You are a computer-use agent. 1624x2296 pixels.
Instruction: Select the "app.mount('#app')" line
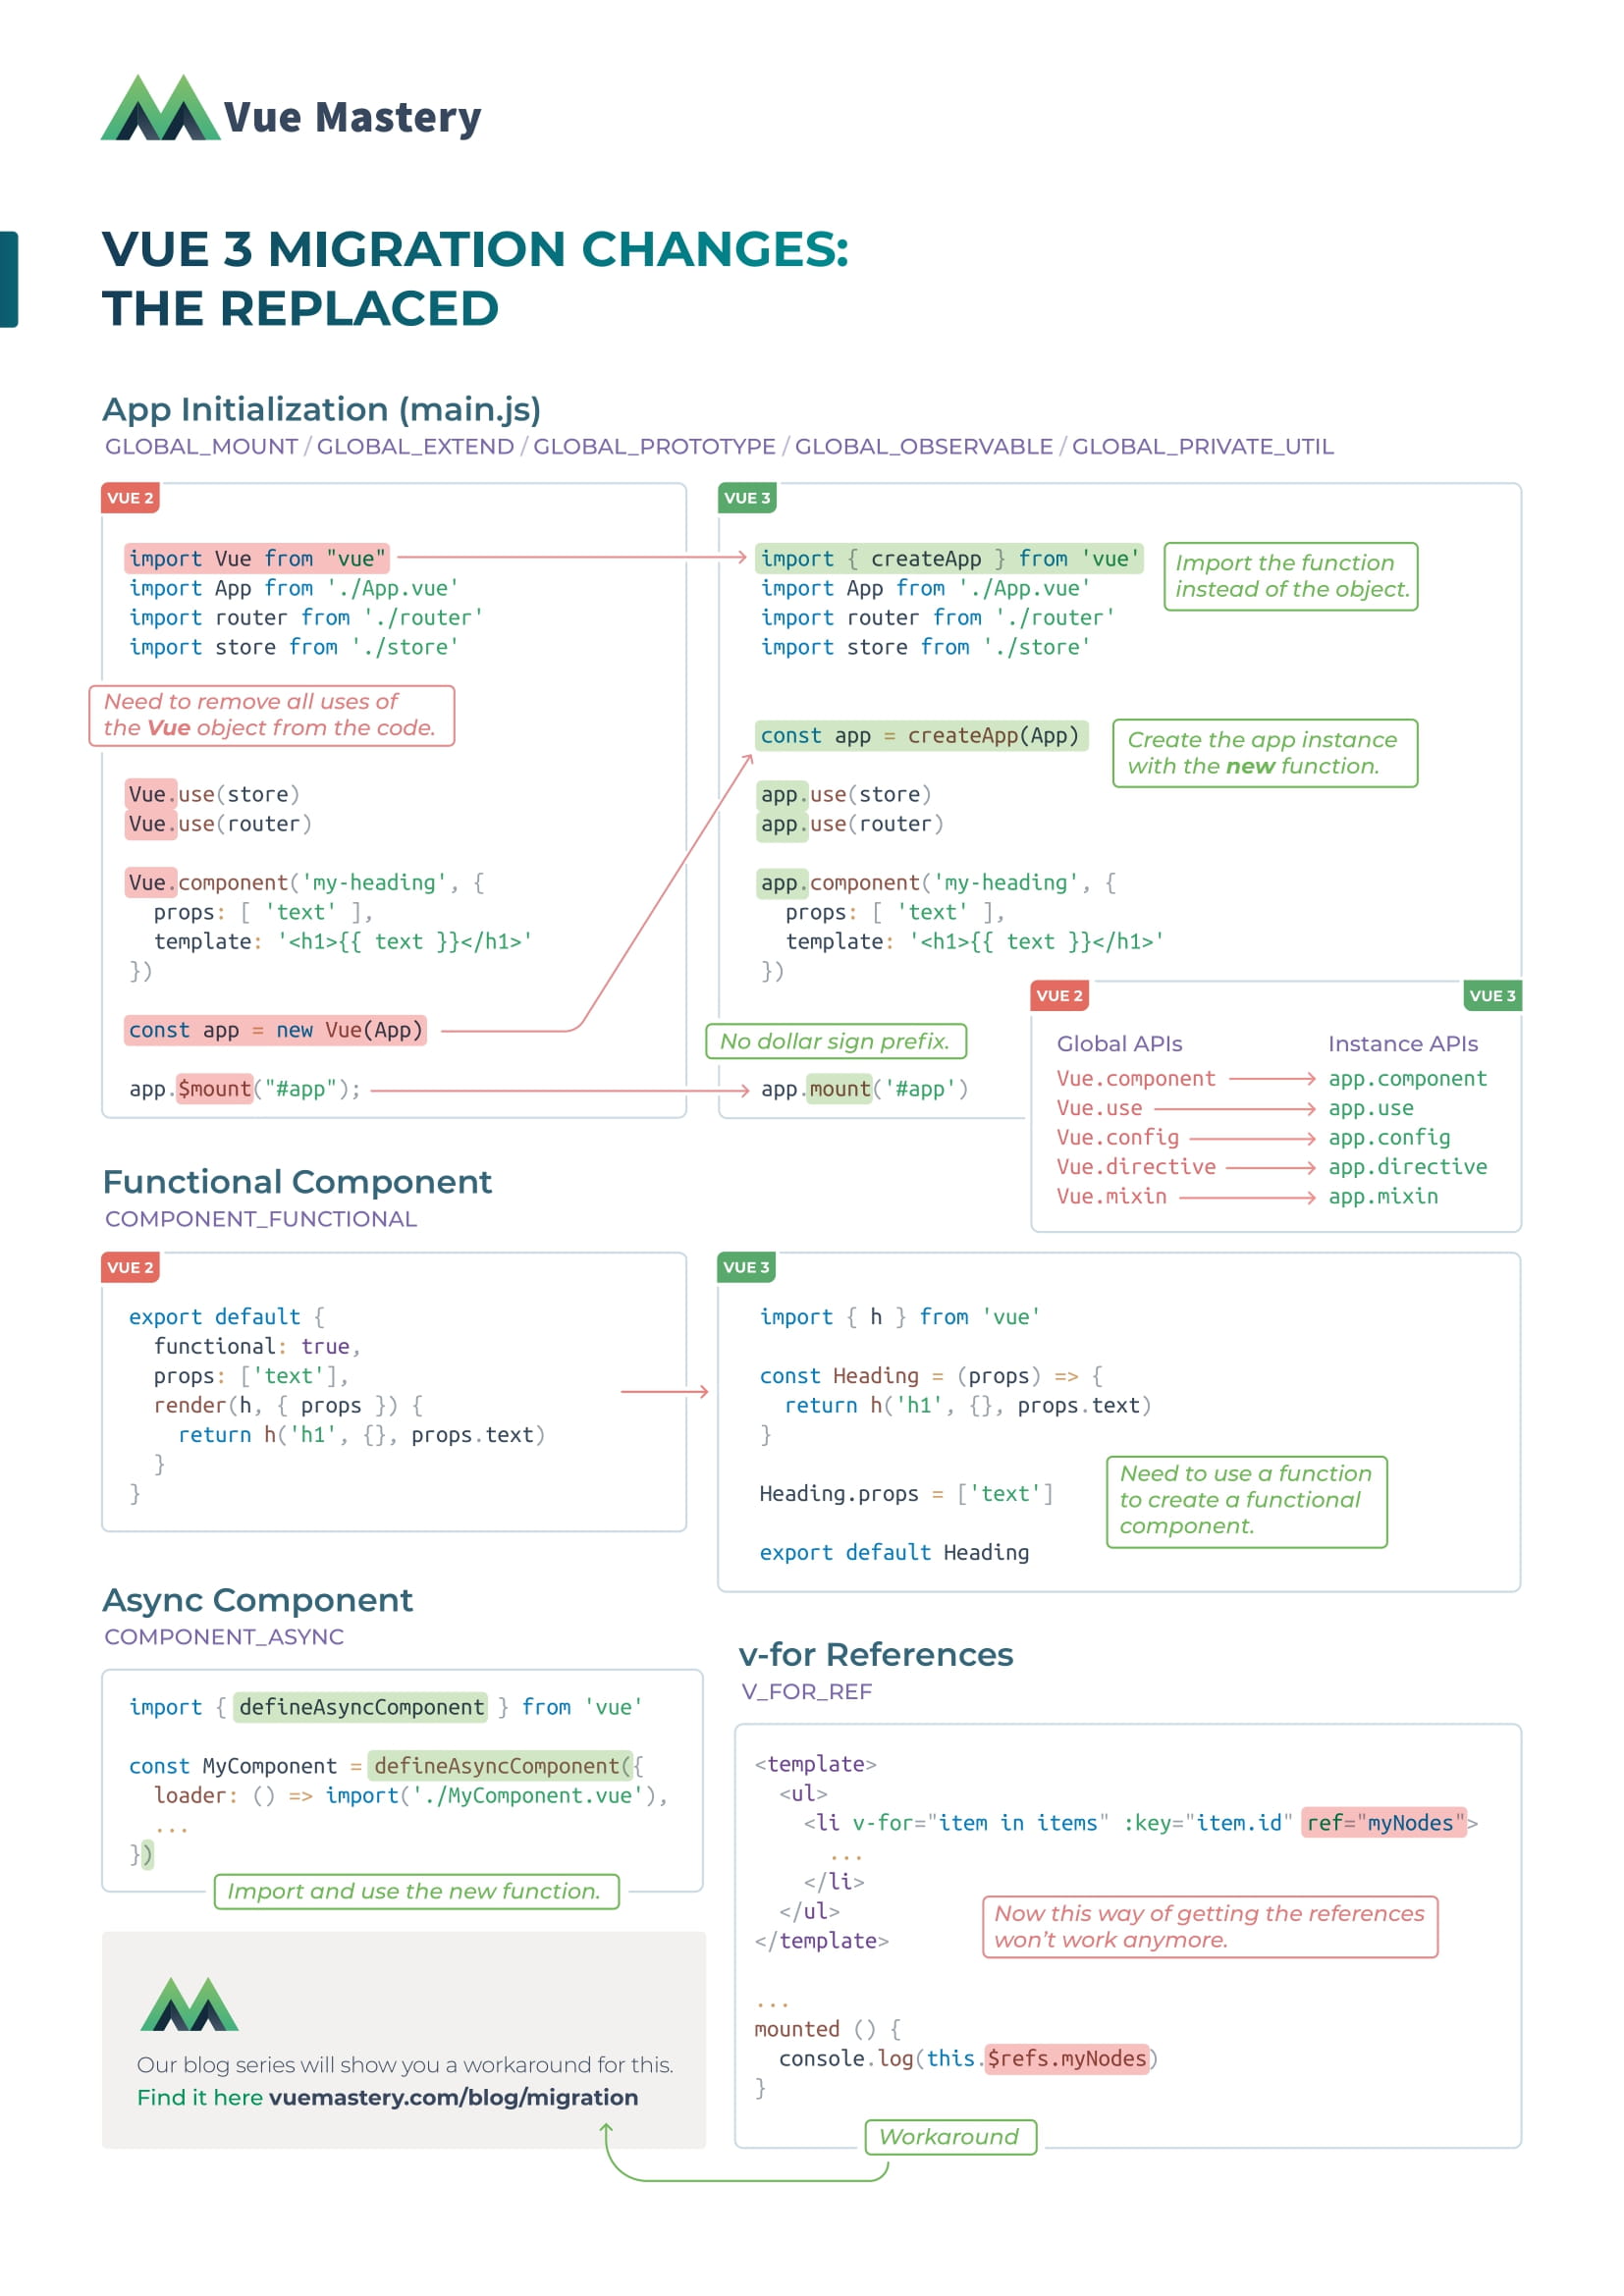(864, 1089)
